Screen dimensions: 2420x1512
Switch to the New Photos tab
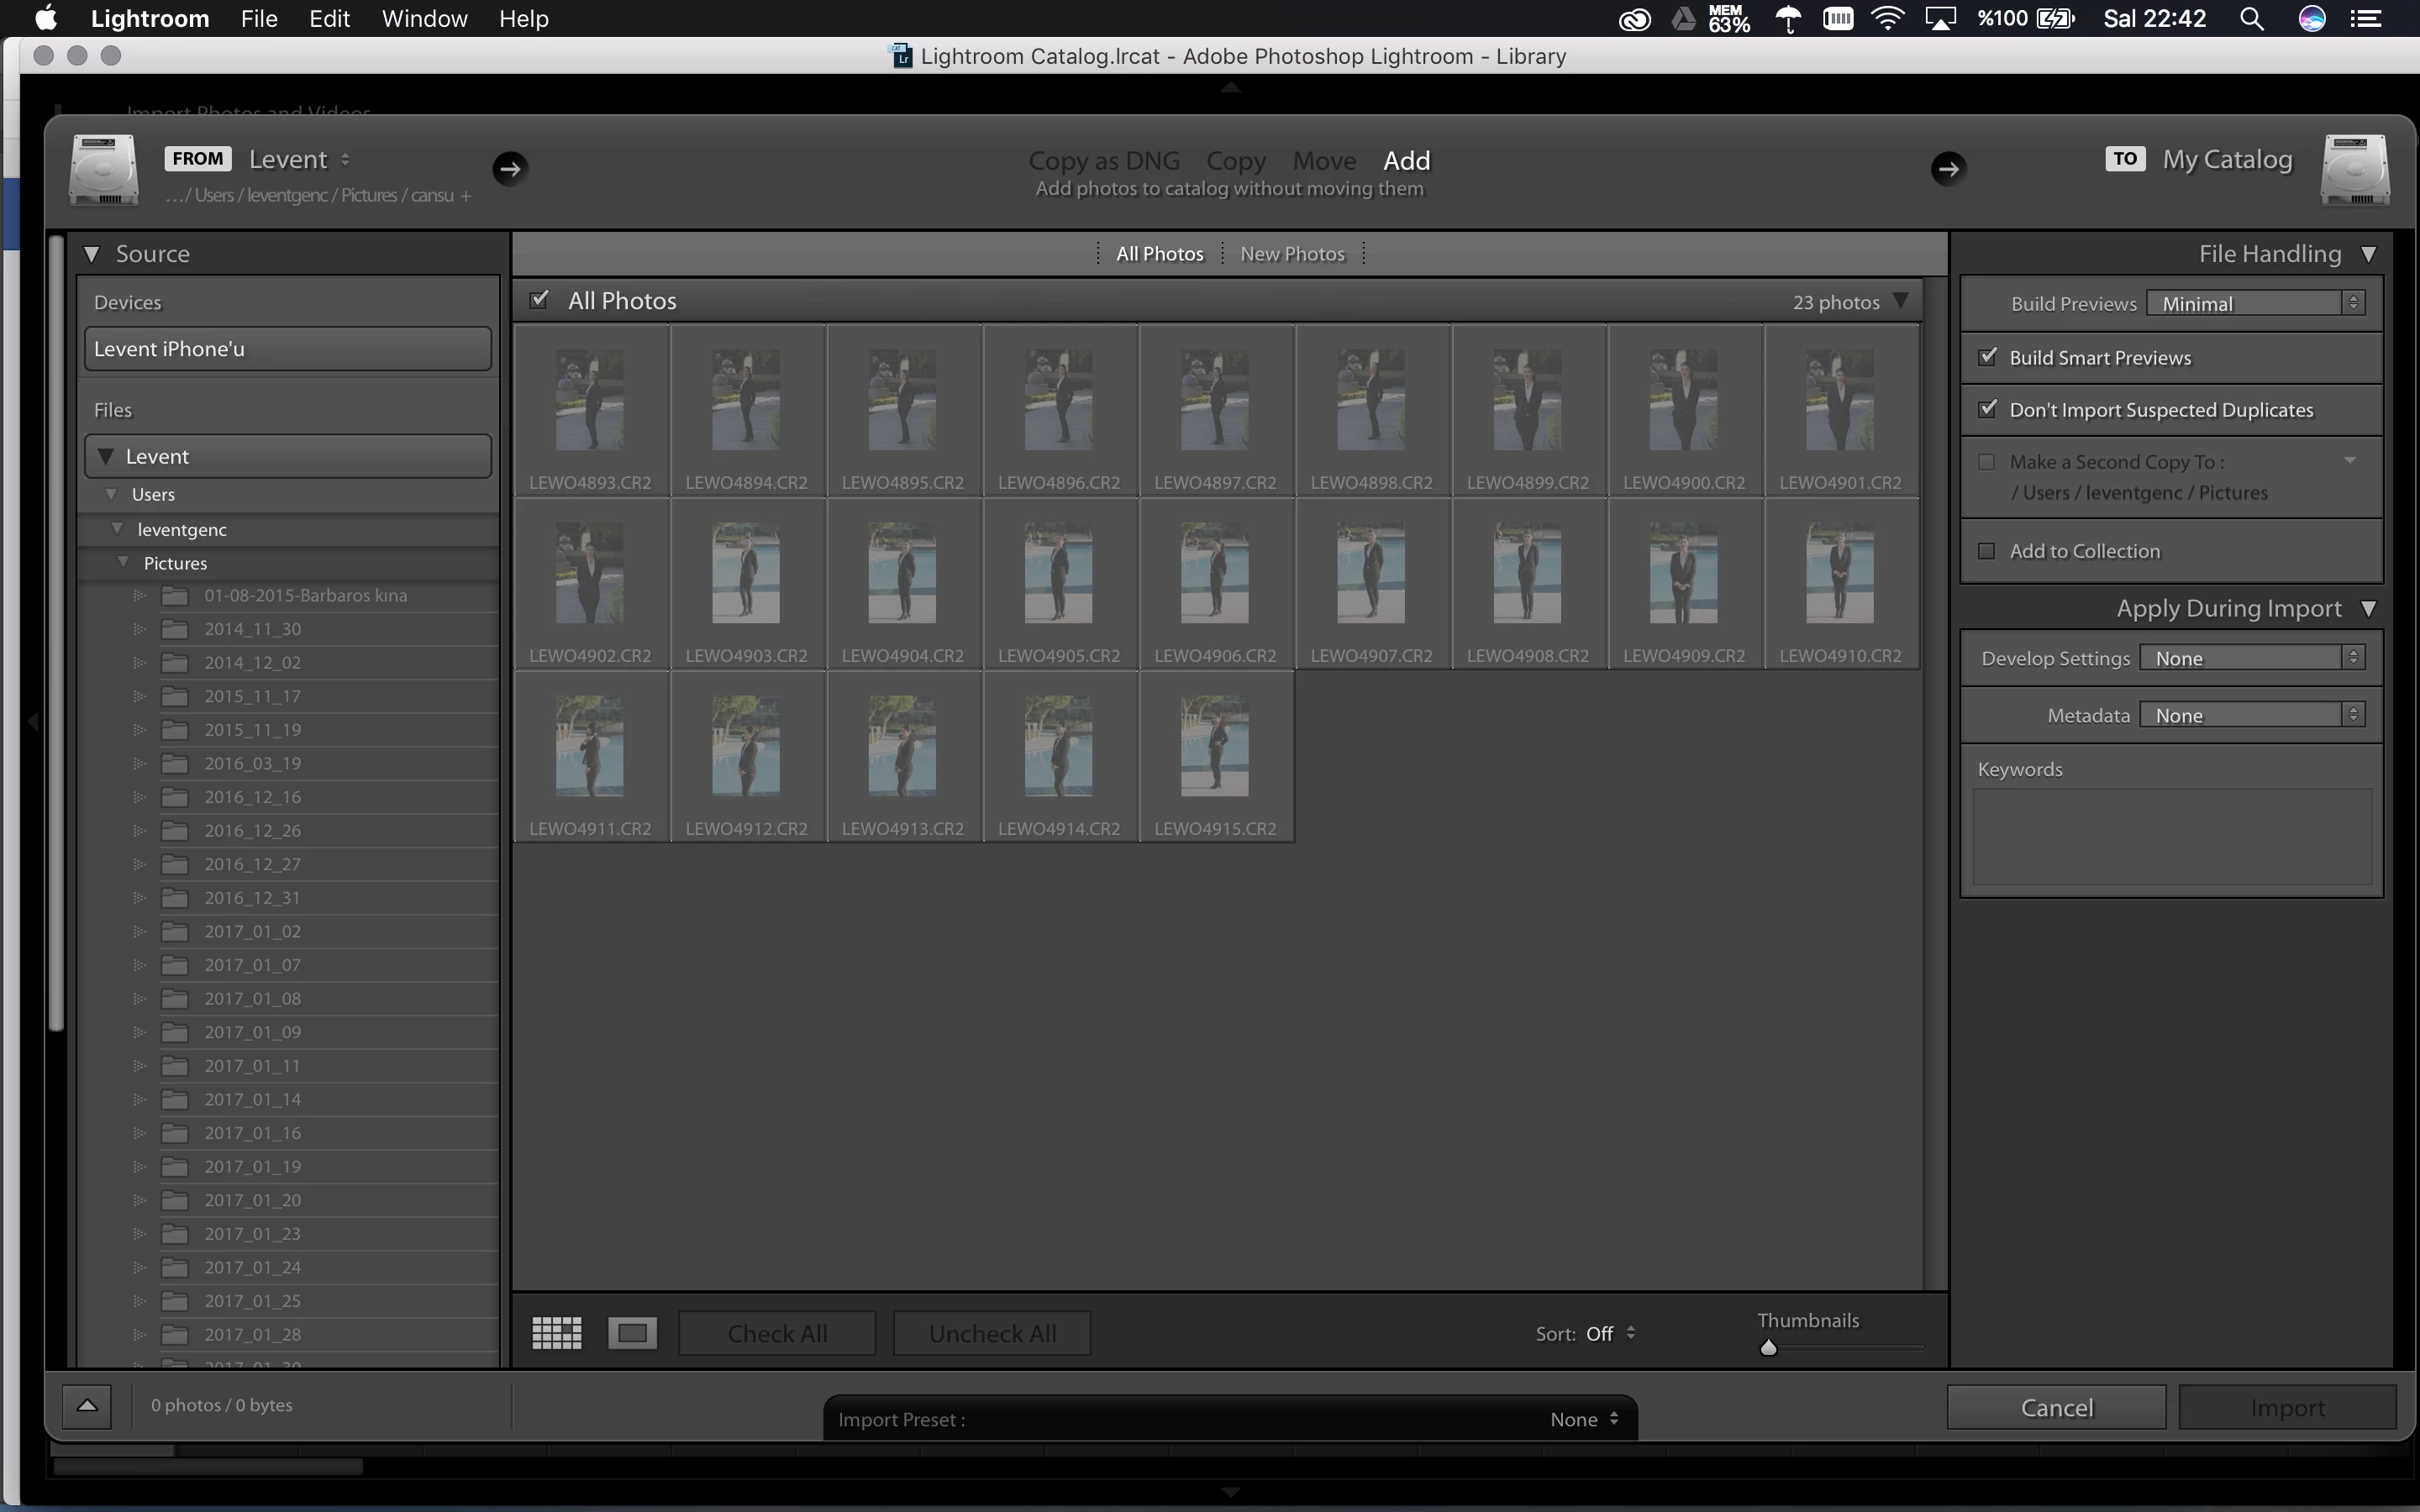click(x=1292, y=254)
